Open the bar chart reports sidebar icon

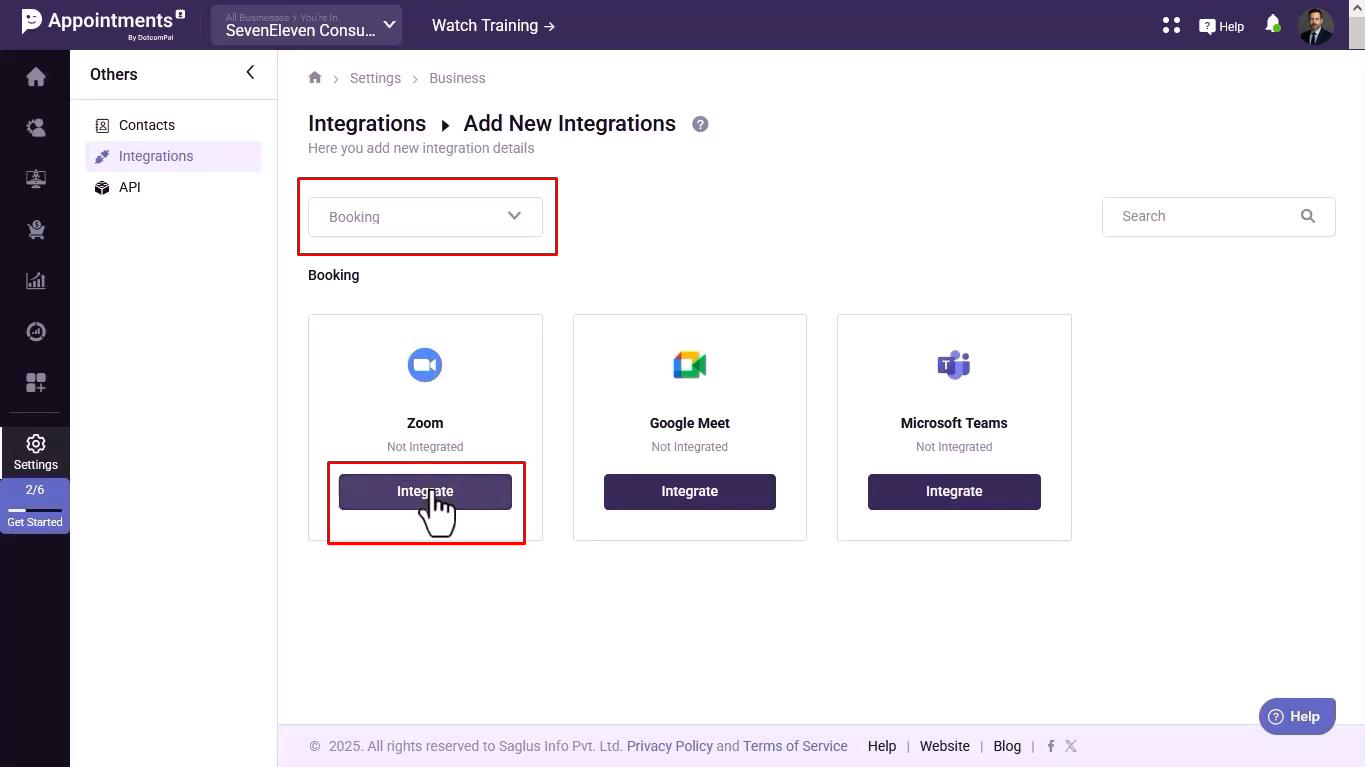[36, 281]
